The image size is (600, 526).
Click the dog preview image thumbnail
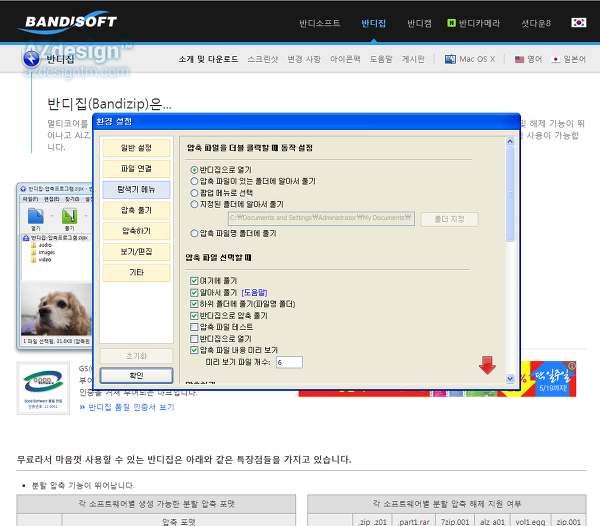pos(56,309)
